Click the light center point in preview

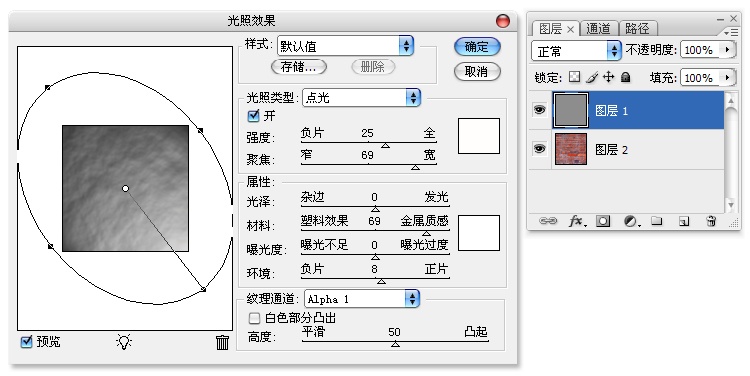(125, 188)
